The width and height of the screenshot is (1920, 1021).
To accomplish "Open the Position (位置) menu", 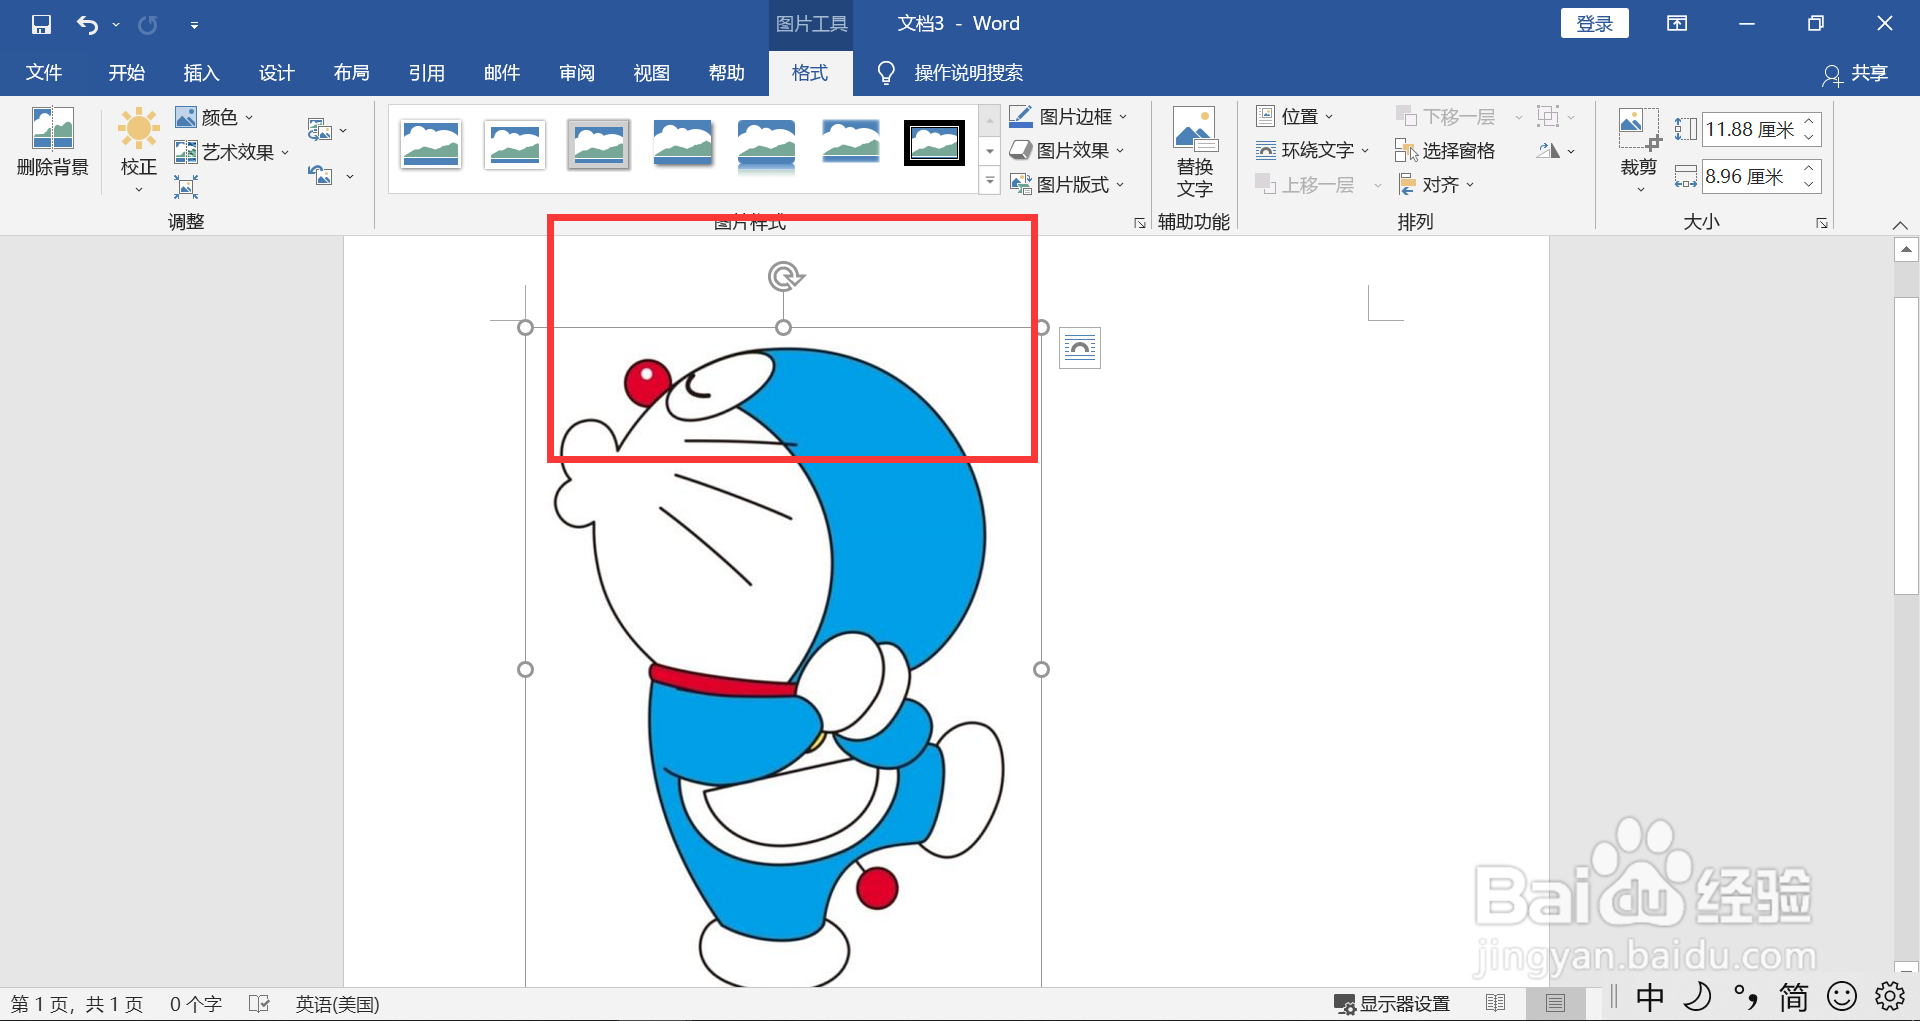I will (x=1295, y=117).
